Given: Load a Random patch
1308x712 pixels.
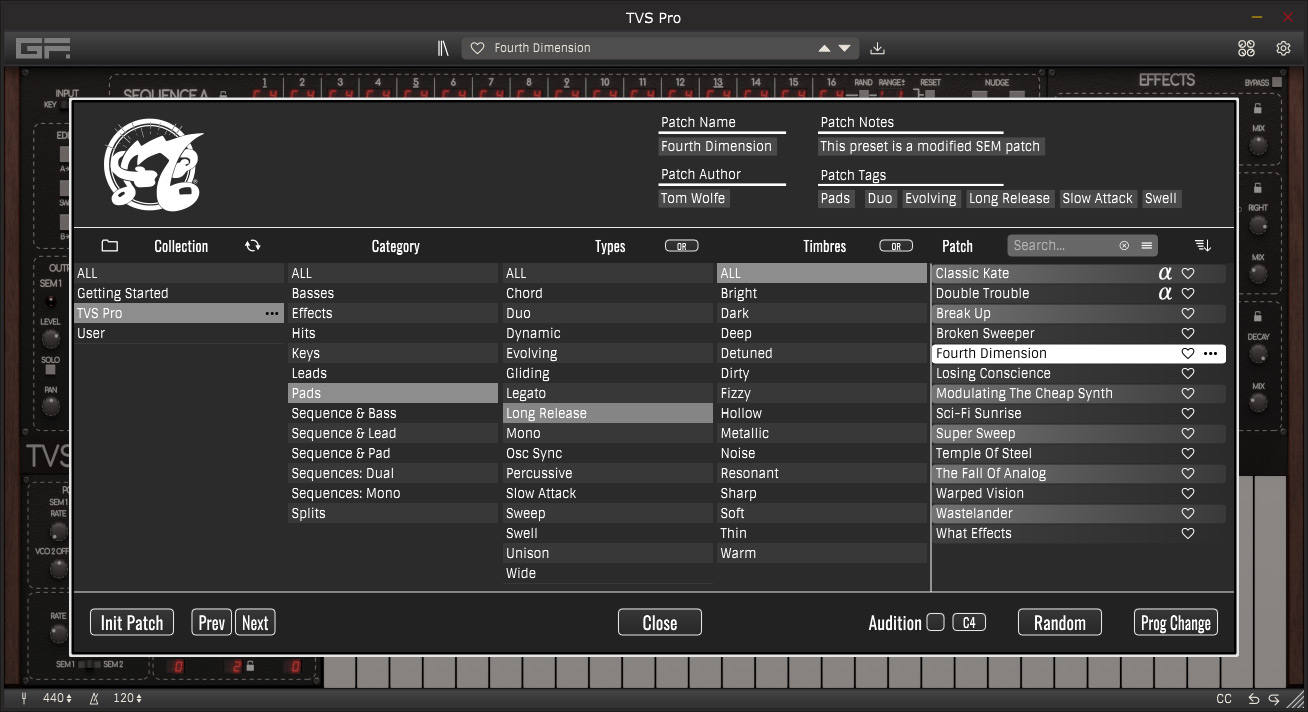Looking at the screenshot, I should pyautogui.click(x=1060, y=623).
